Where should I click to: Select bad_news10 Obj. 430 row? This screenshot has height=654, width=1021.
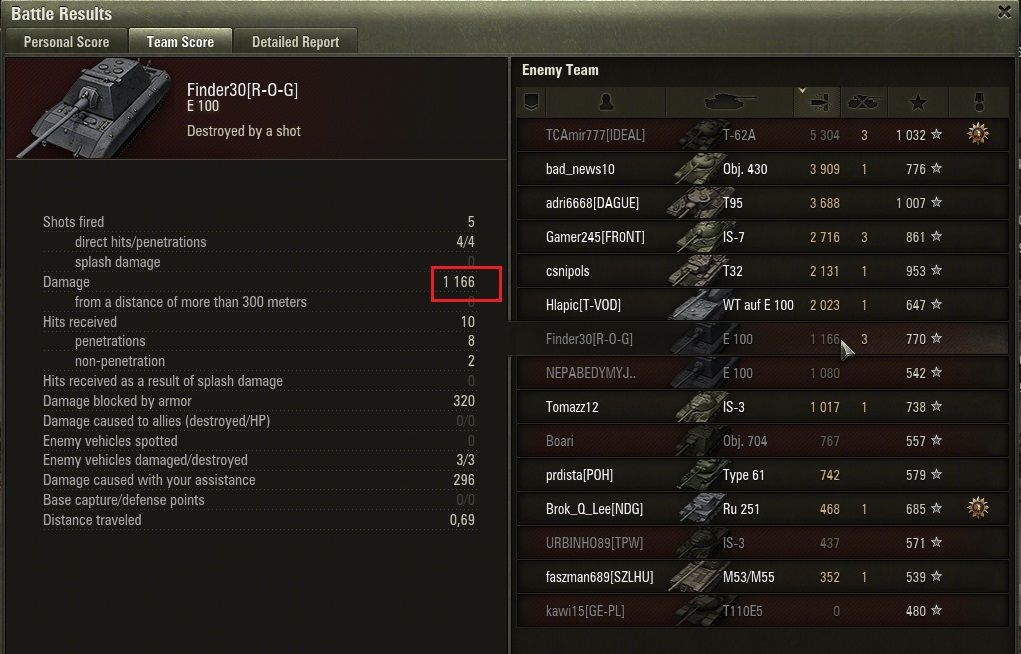point(762,169)
